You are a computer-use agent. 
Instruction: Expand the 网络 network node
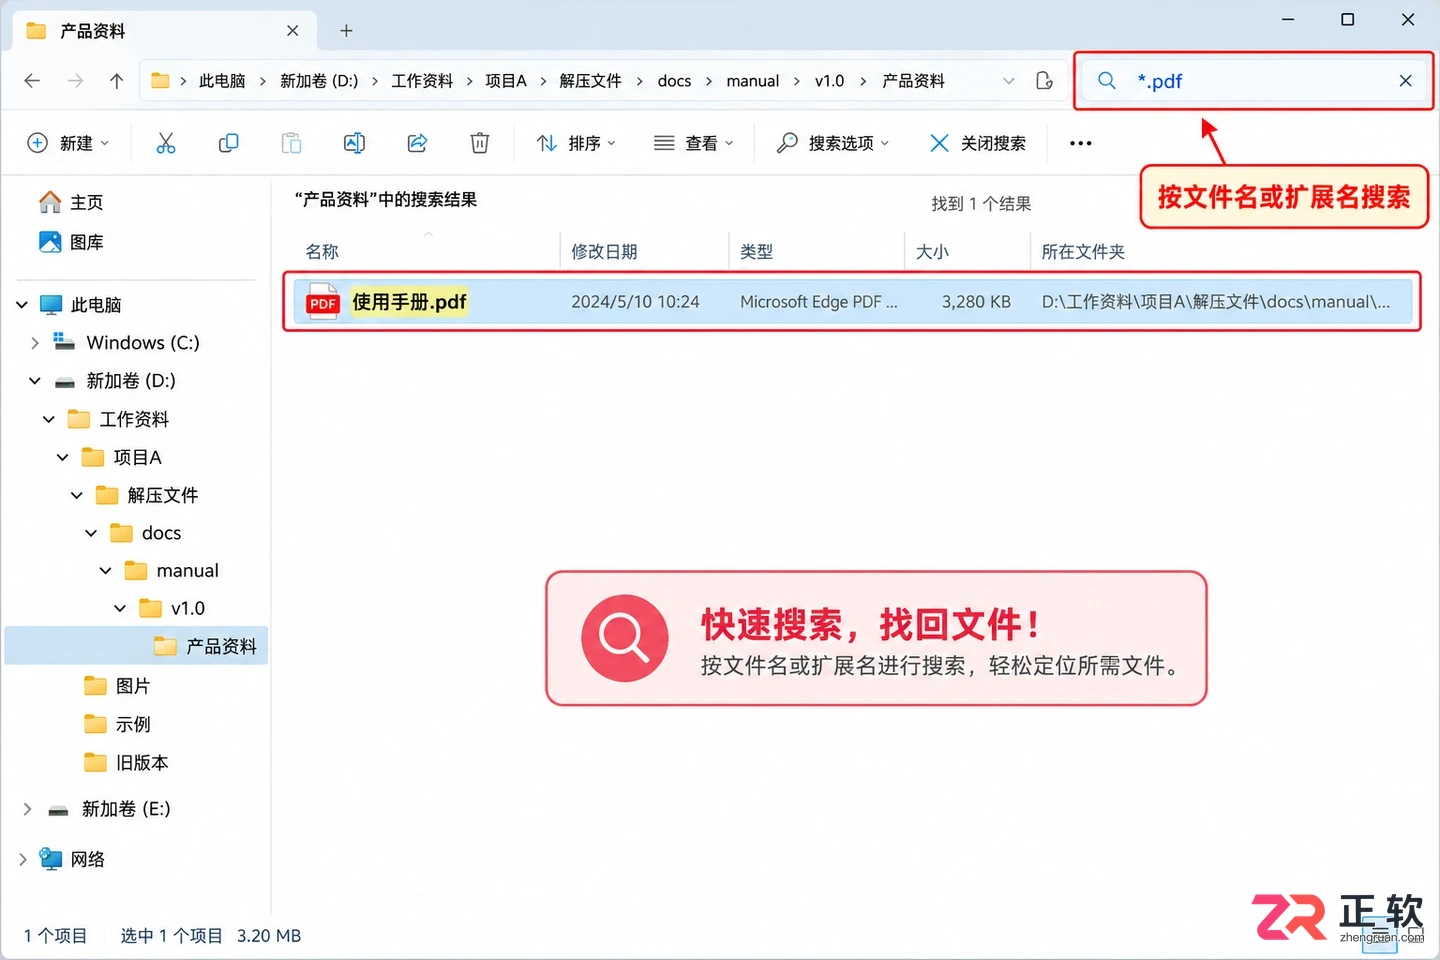coord(22,859)
